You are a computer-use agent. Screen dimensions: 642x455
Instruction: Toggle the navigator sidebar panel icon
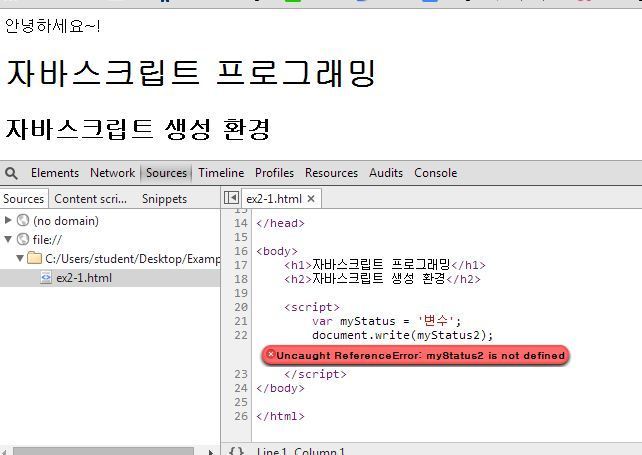[x=231, y=198]
